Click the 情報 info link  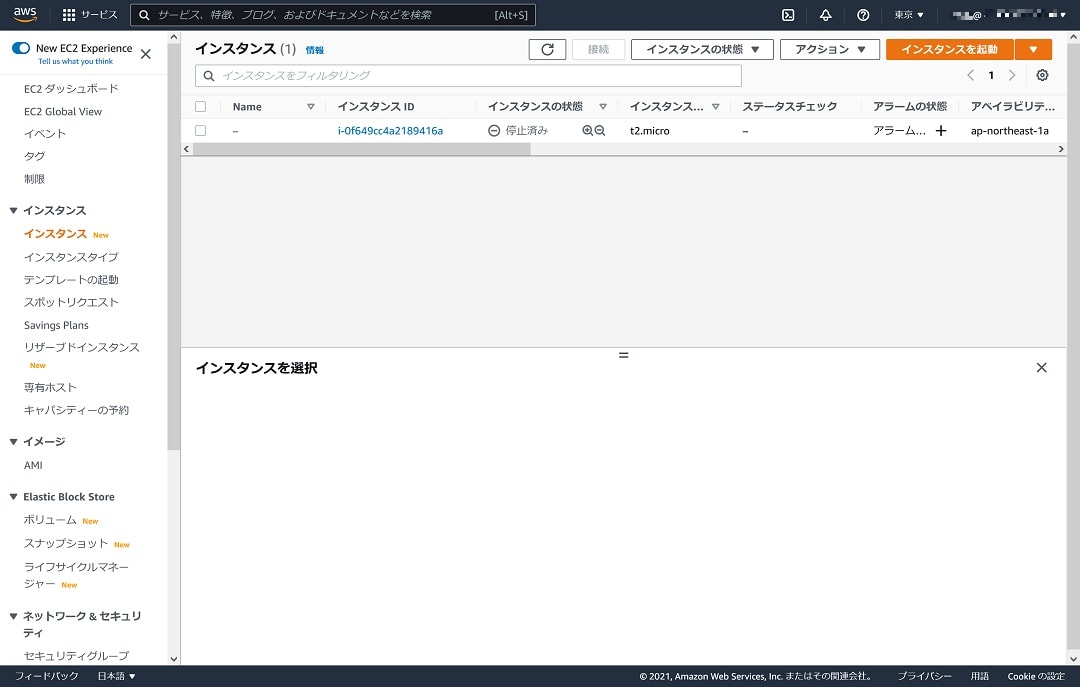315,50
